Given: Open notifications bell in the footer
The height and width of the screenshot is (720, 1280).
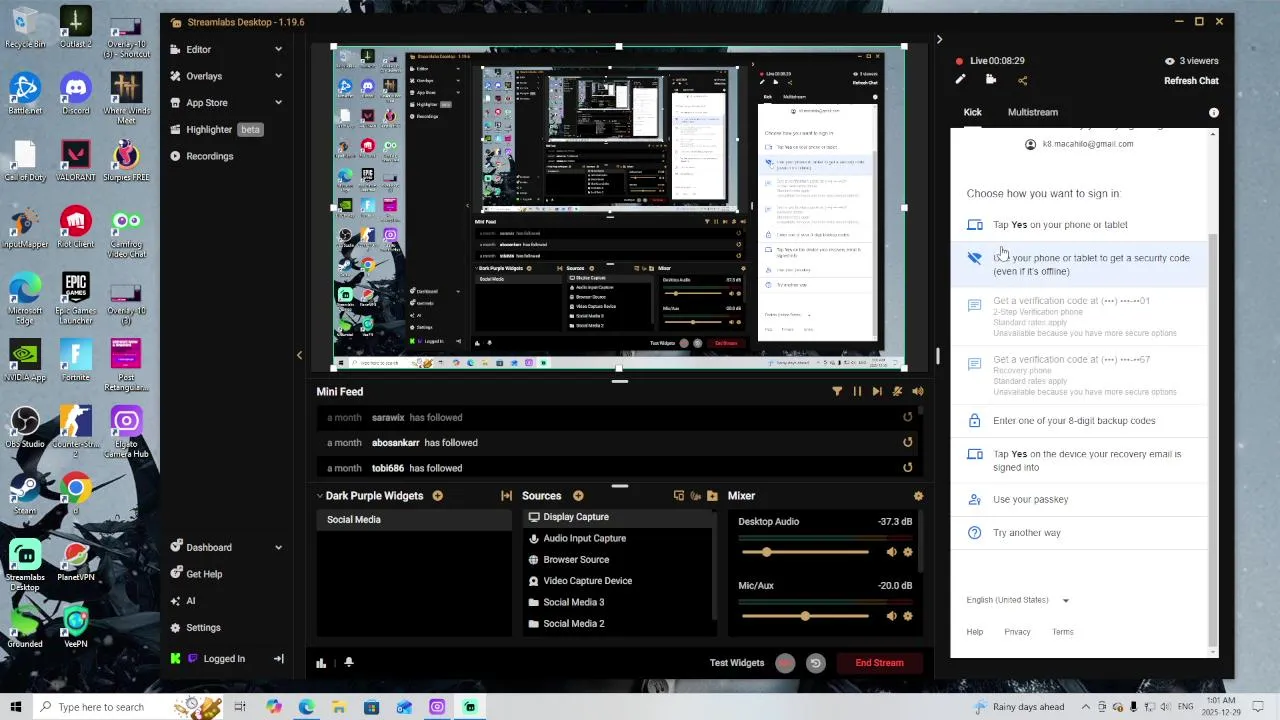Looking at the screenshot, I should 348,662.
